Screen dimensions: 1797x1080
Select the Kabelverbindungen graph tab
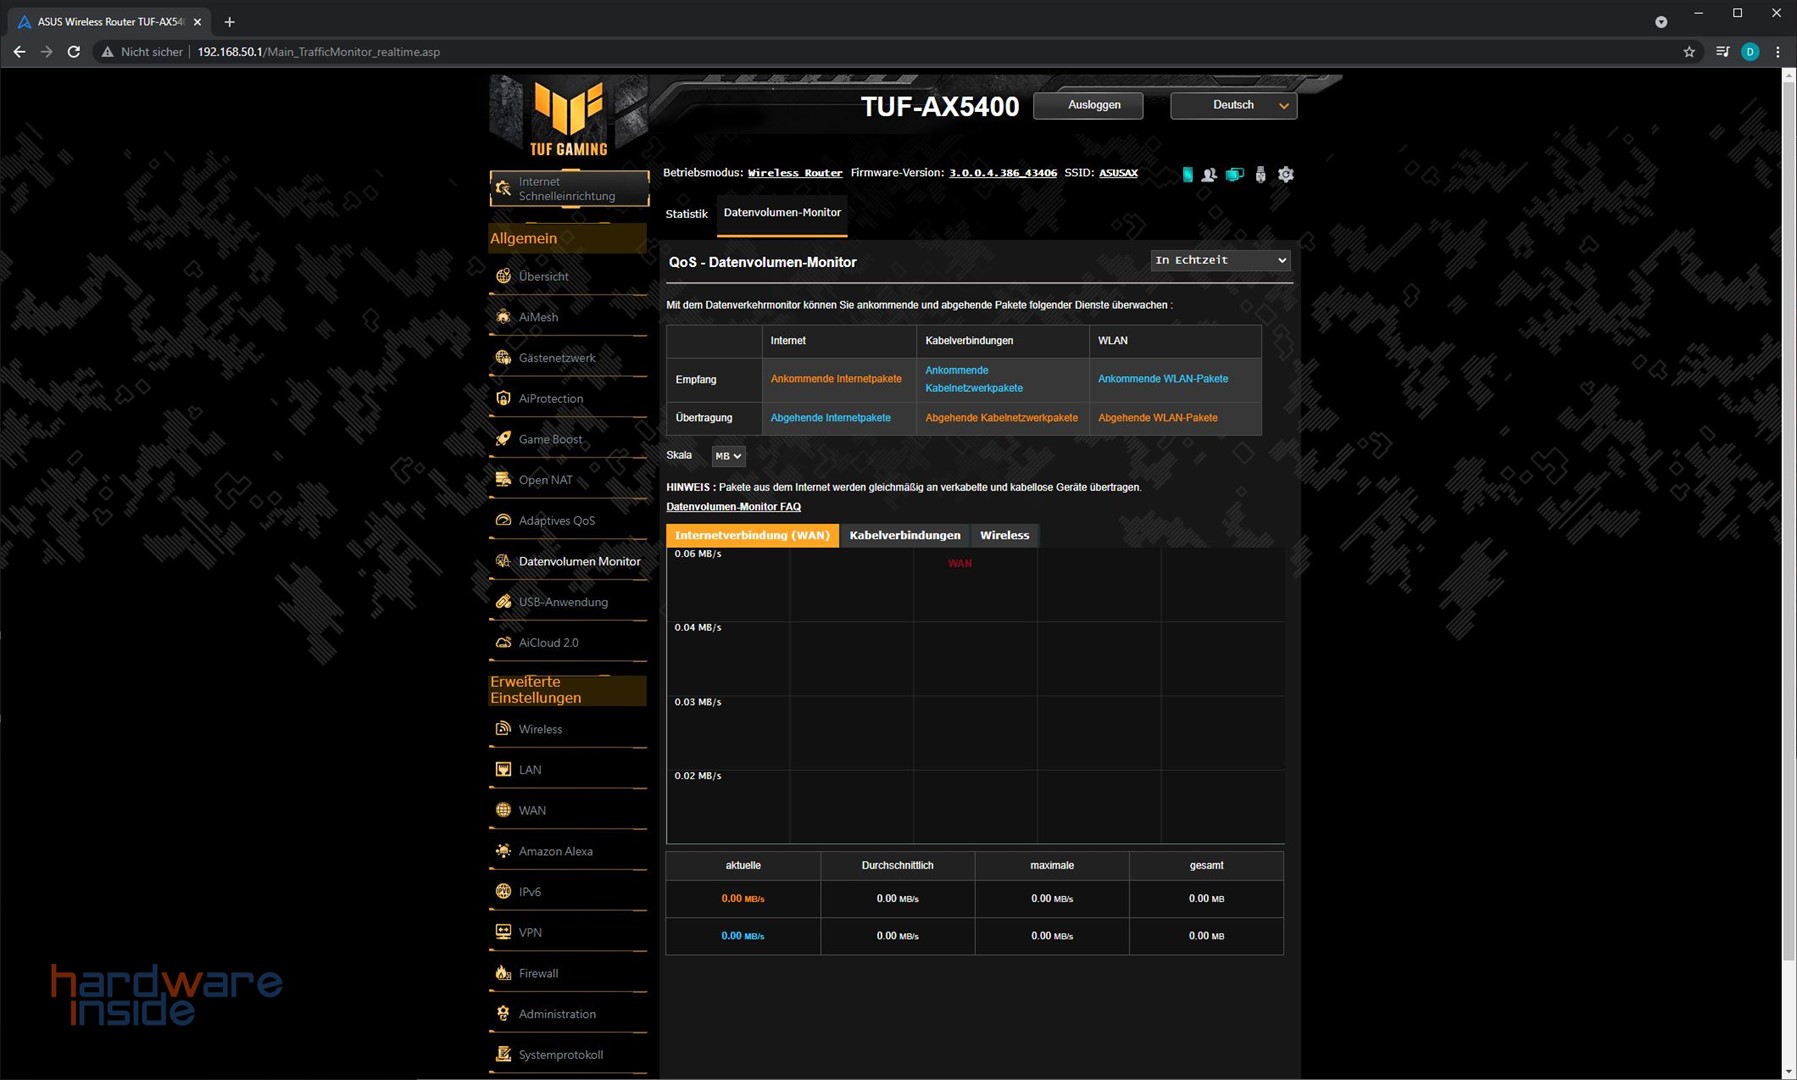(x=904, y=535)
